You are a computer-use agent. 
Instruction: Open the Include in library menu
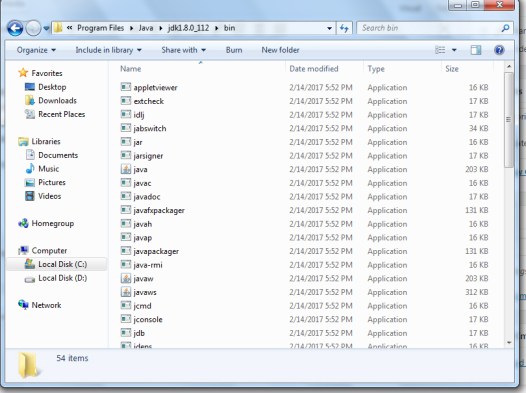click(108, 50)
